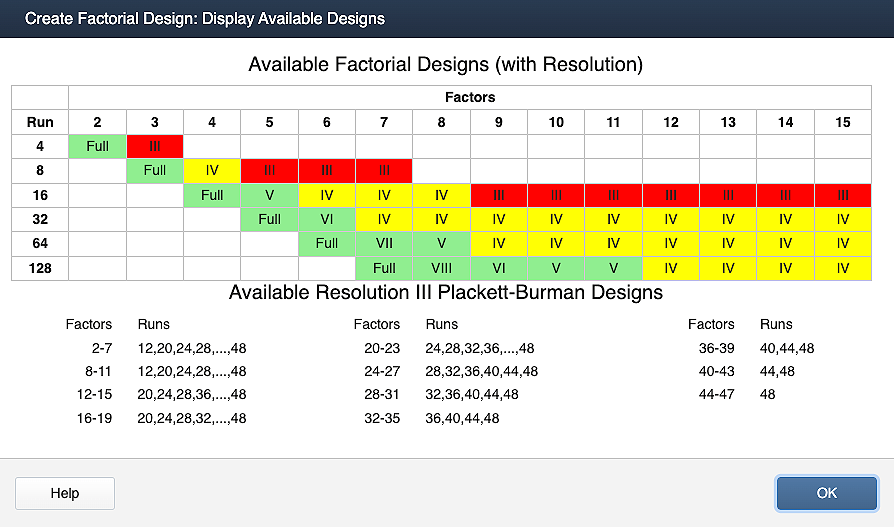Select the yellow IV cell in the 8-run row
The width and height of the screenshot is (894, 527).
pos(212,170)
